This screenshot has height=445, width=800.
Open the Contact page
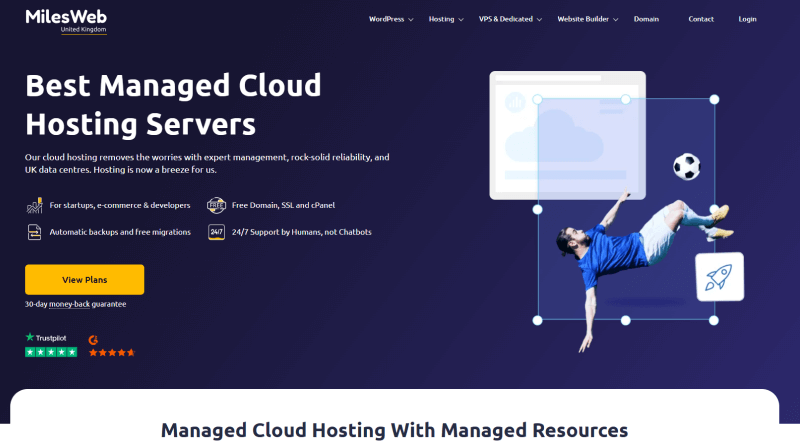[701, 19]
